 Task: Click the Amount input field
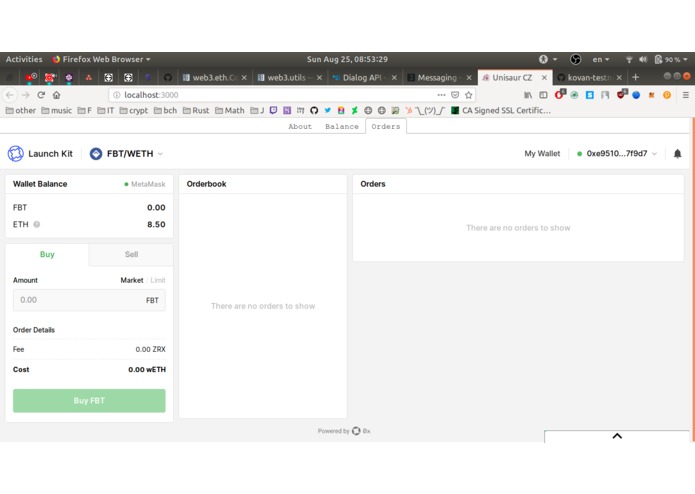tap(89, 300)
